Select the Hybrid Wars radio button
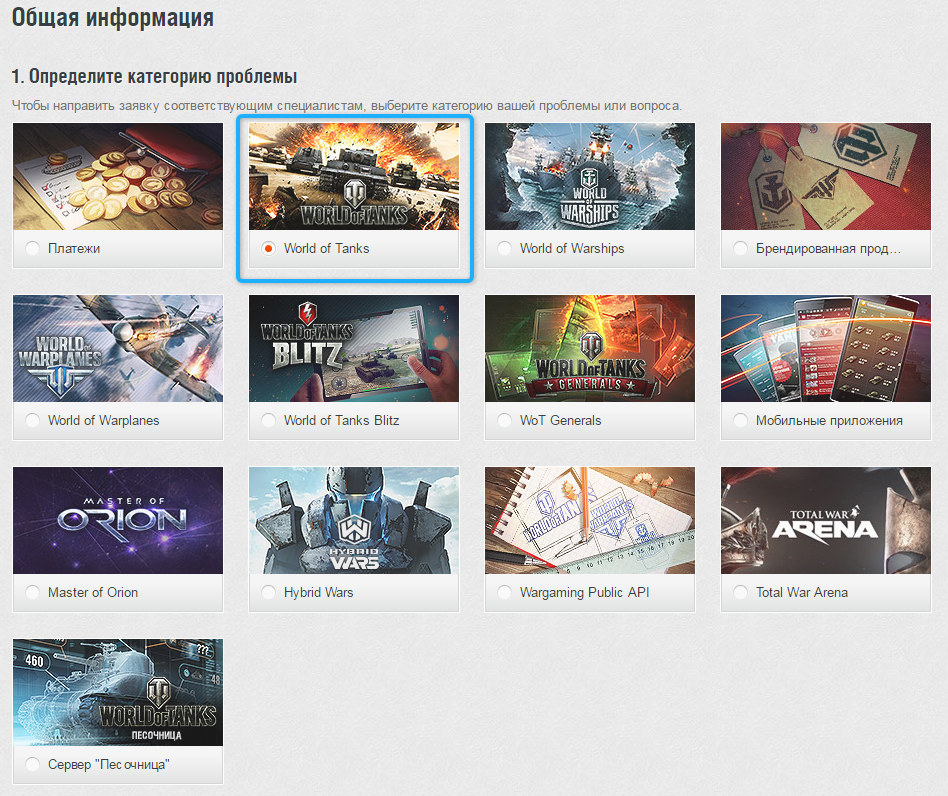The width and height of the screenshot is (948, 796). tap(268, 592)
